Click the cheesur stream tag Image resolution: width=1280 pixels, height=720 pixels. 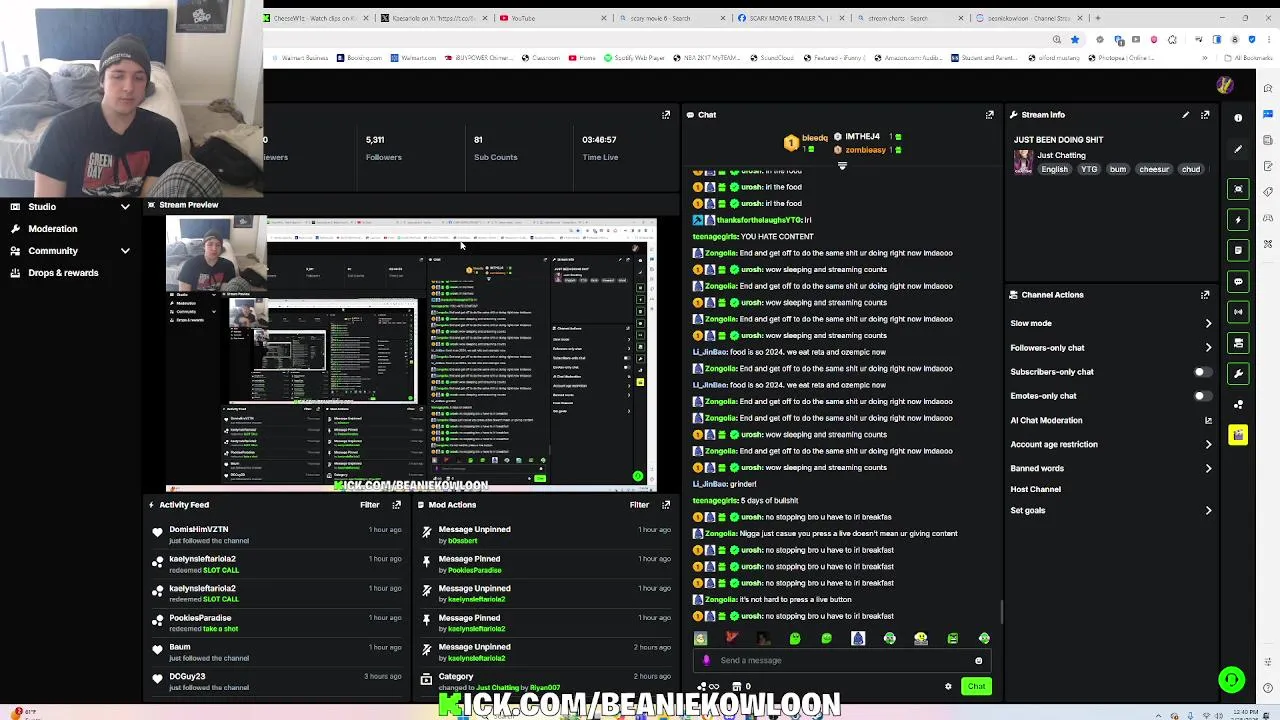(1154, 170)
